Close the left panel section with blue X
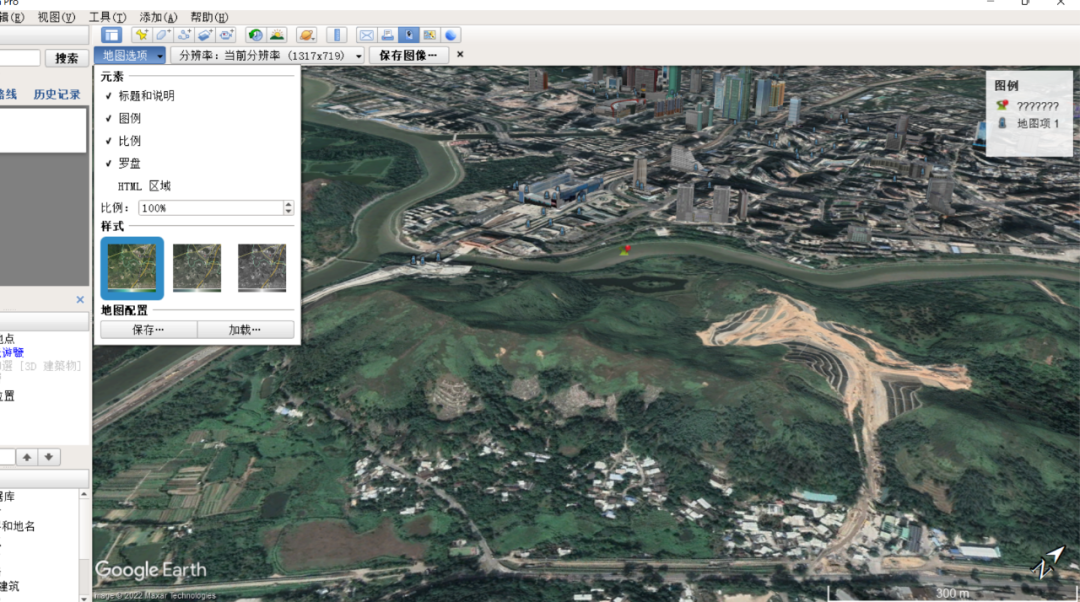1080x602 pixels. click(x=80, y=300)
